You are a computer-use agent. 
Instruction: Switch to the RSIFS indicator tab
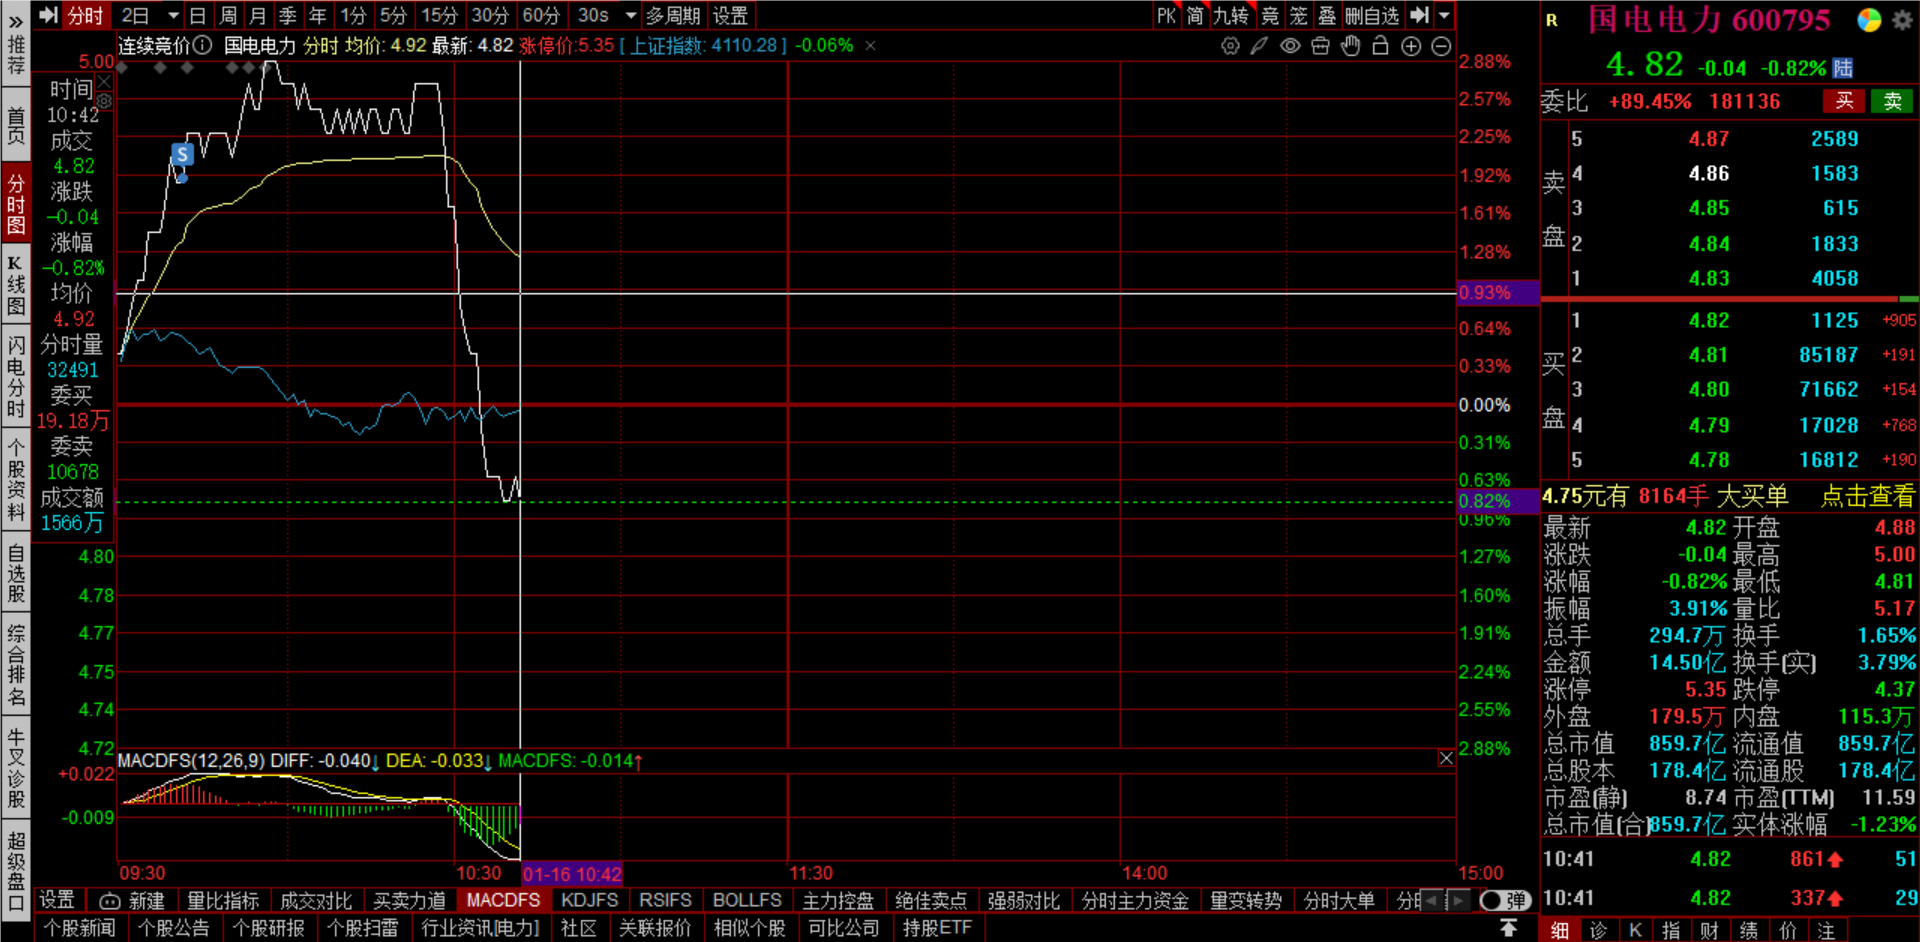coord(665,901)
